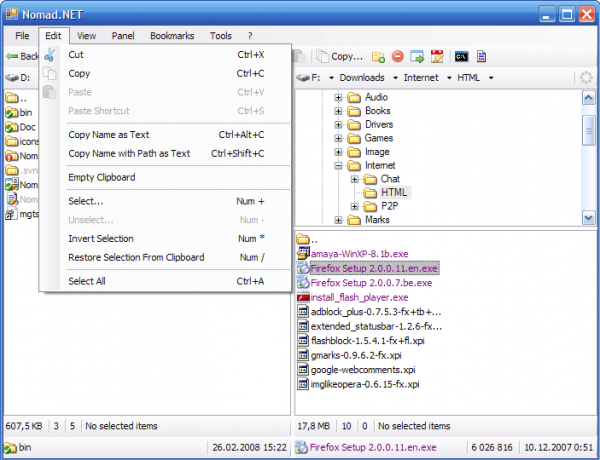Viewport: 600px width, 460px height.
Task: Click the new folder toolbar icon
Action: 378,57
